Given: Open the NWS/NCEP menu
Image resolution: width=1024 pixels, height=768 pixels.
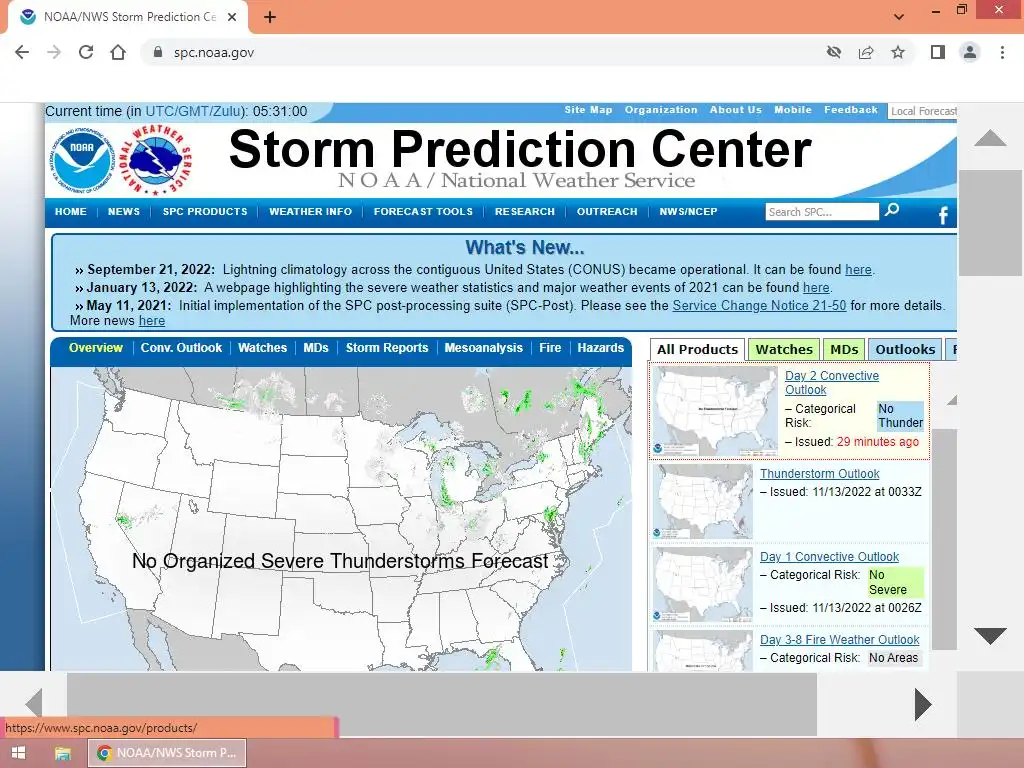Looking at the screenshot, I should [x=688, y=212].
